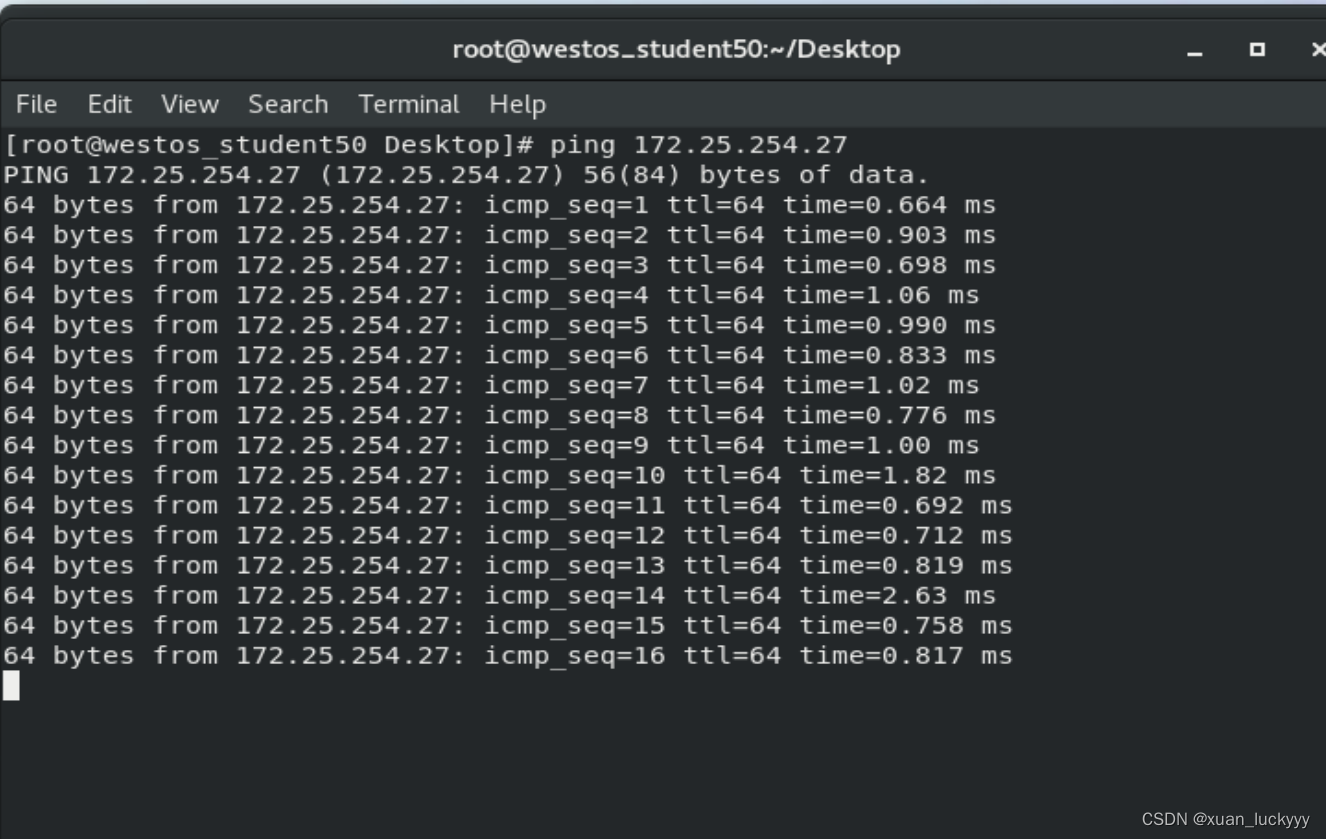Click the icmp_seq=10 reply line
1326x839 pixels.
pyautogui.click(x=499, y=475)
